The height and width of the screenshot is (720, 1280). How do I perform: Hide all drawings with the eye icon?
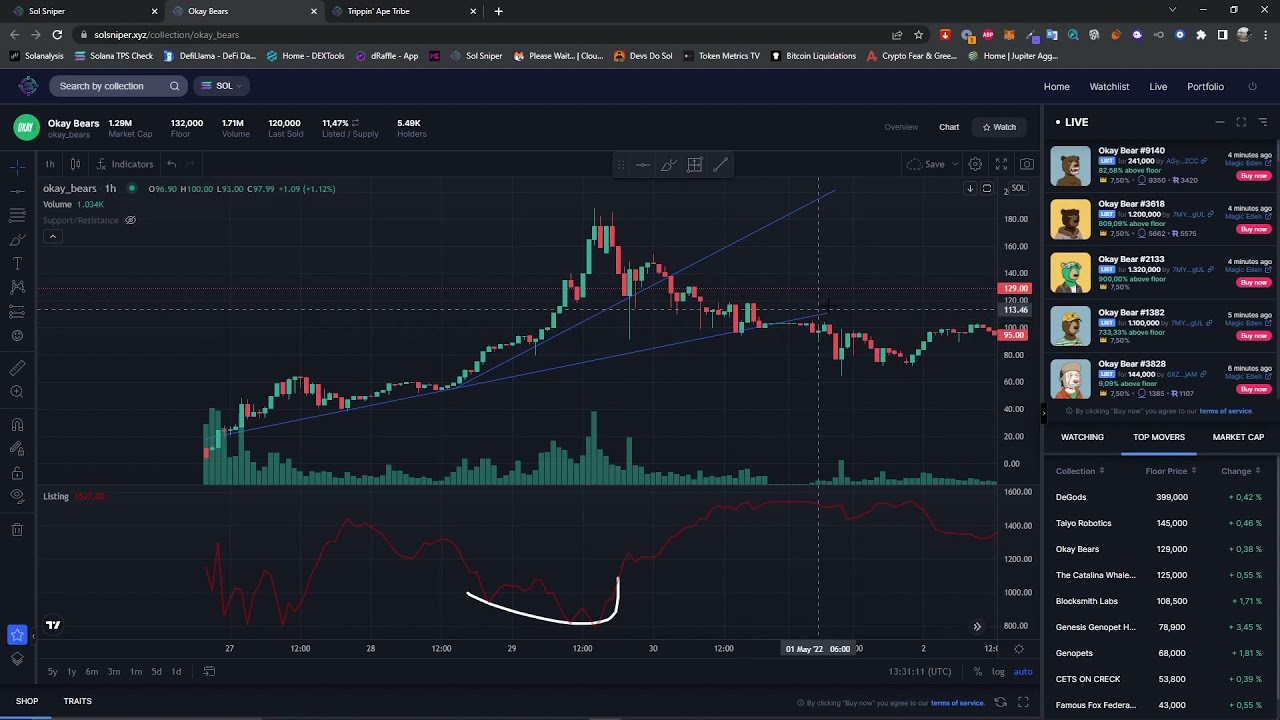pos(17,497)
